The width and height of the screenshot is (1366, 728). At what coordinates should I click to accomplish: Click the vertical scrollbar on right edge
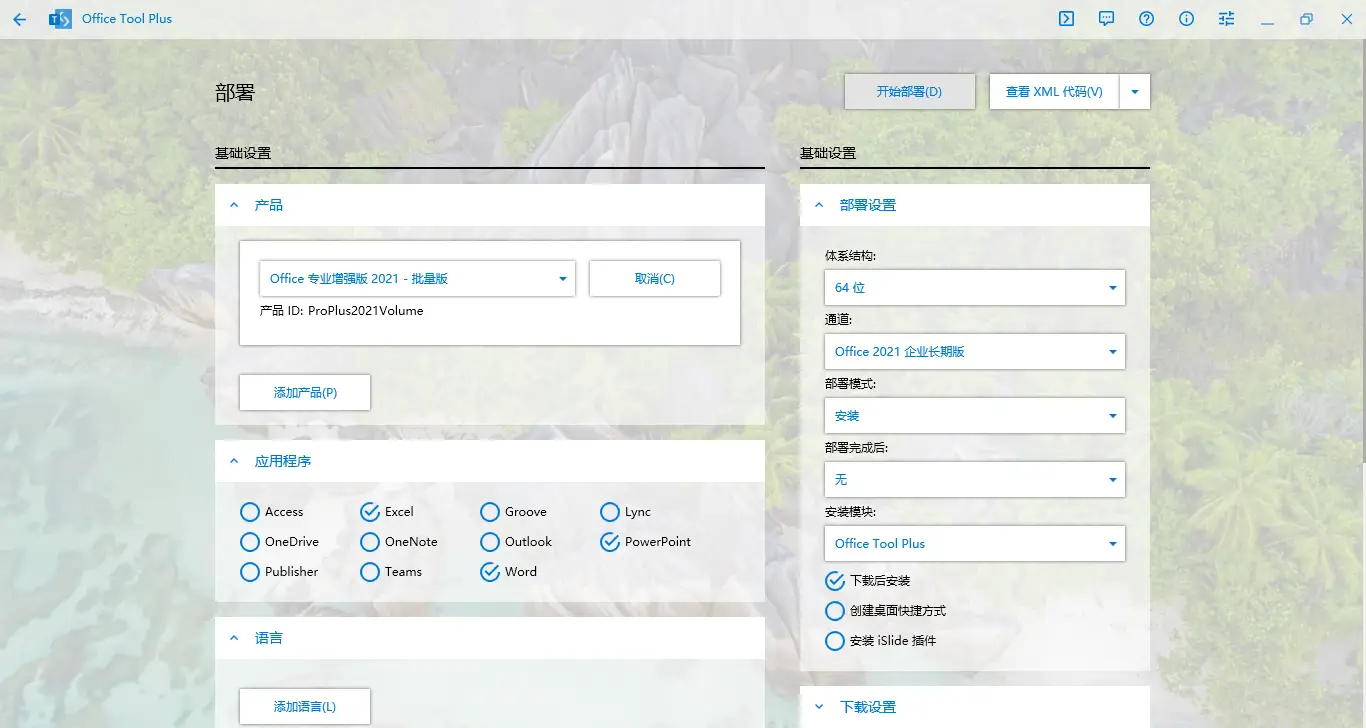[x=1362, y=300]
